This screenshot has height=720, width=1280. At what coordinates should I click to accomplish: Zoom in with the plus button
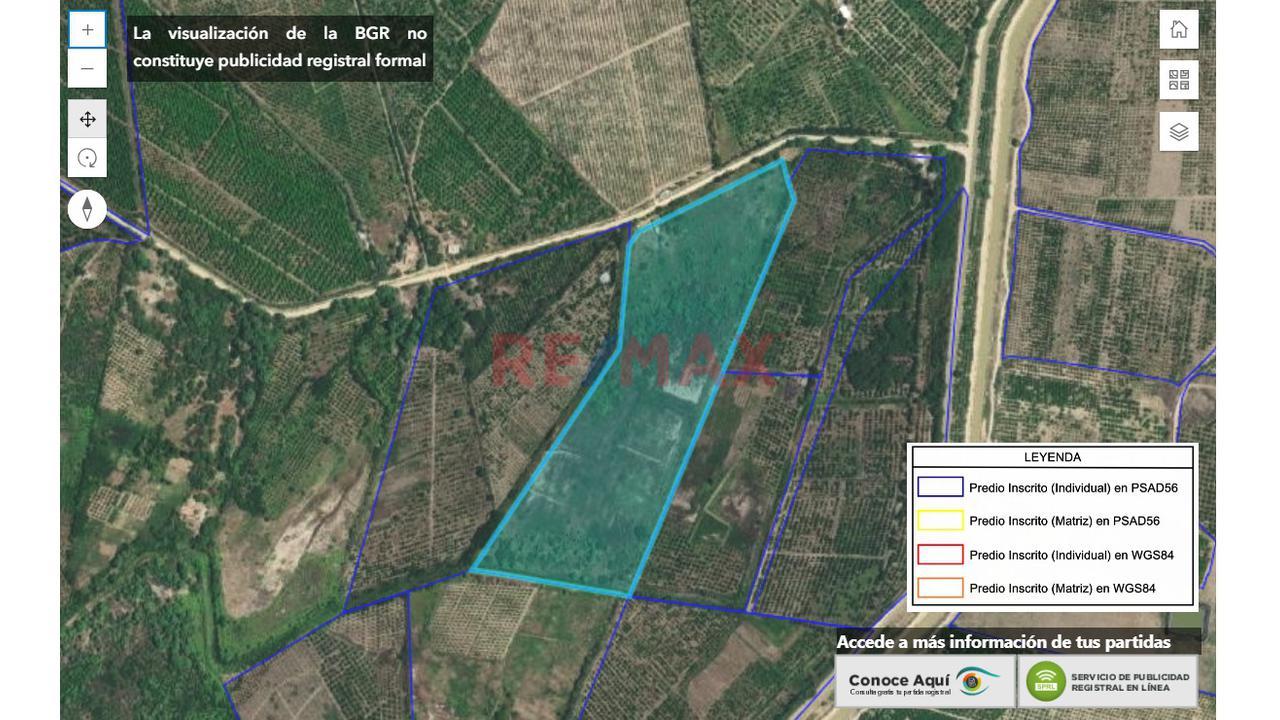pyautogui.click(x=87, y=30)
